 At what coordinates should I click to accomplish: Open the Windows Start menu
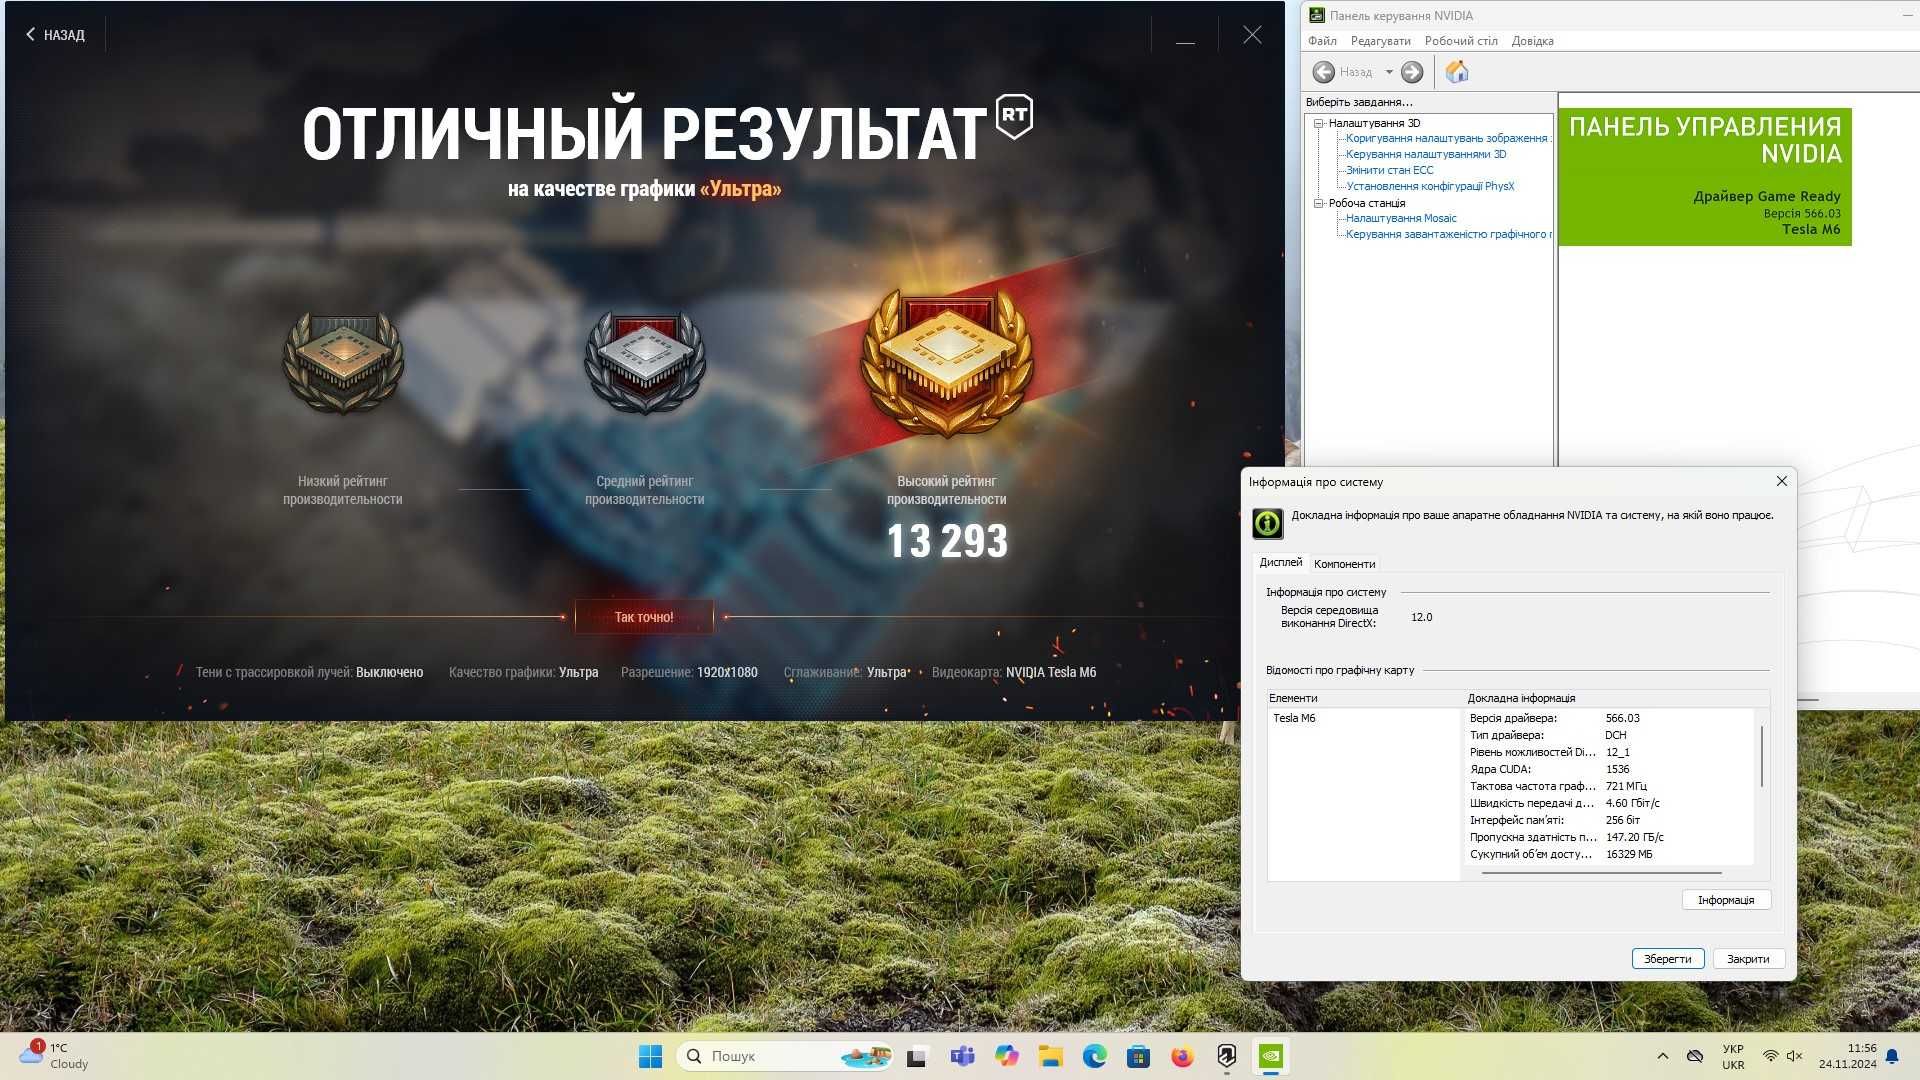pos(650,1056)
